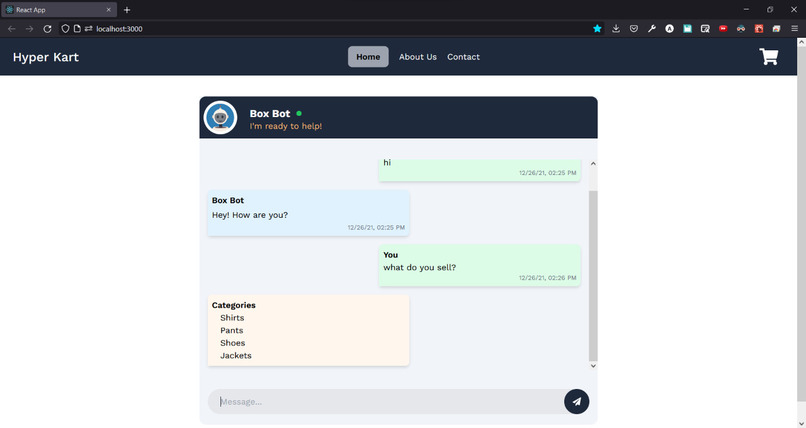Go to the Home page

point(368,57)
